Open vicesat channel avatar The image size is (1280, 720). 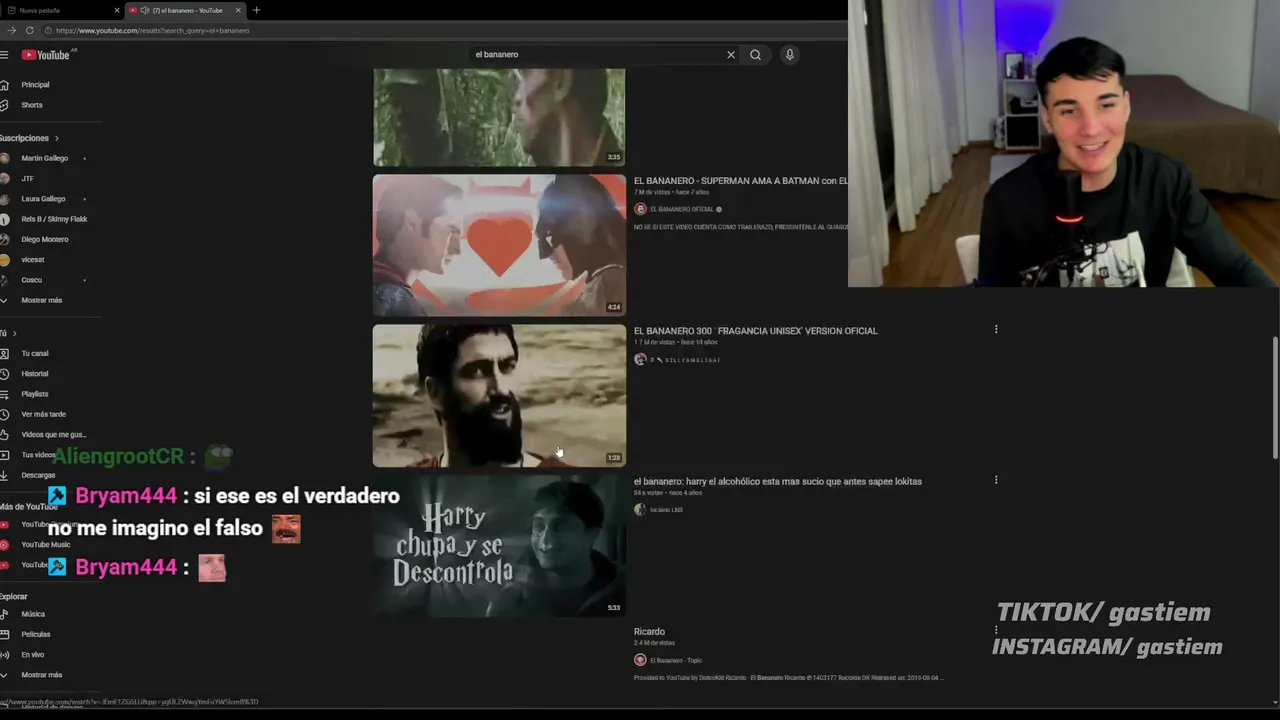(x=5, y=260)
